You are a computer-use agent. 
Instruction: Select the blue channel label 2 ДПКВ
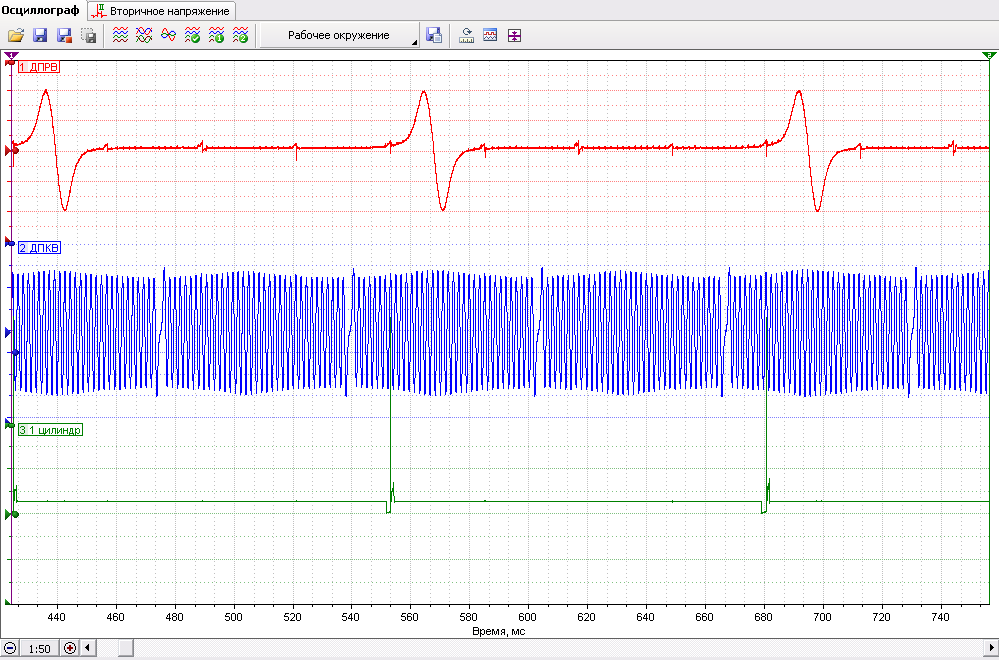click(x=39, y=248)
